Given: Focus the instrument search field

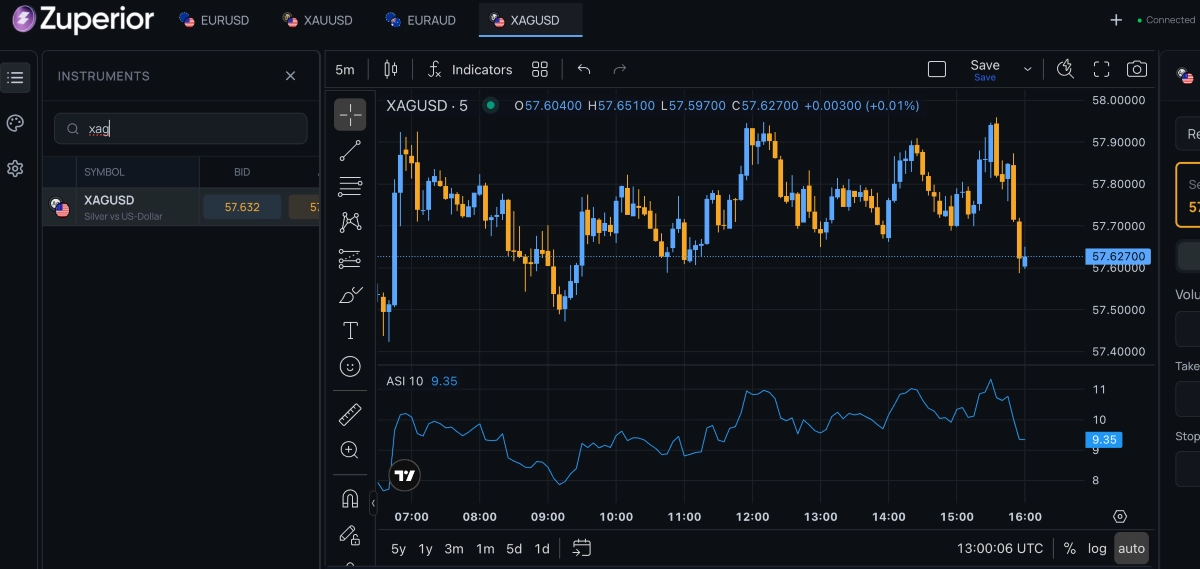Looking at the screenshot, I should click(181, 129).
